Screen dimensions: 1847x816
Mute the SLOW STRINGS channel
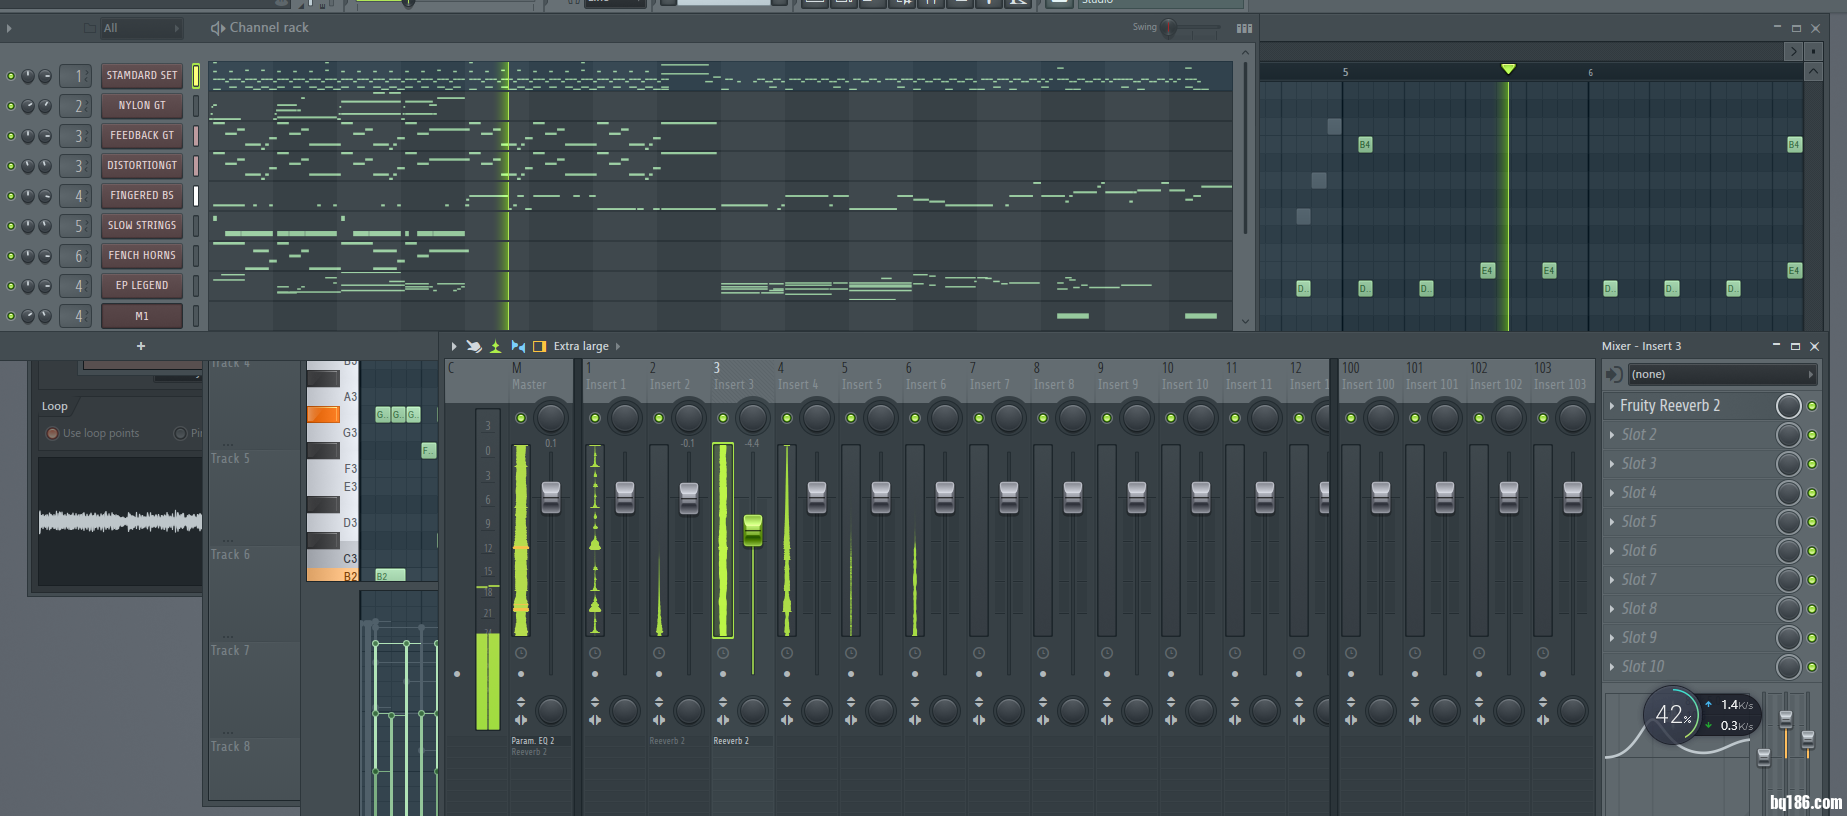pyautogui.click(x=11, y=226)
